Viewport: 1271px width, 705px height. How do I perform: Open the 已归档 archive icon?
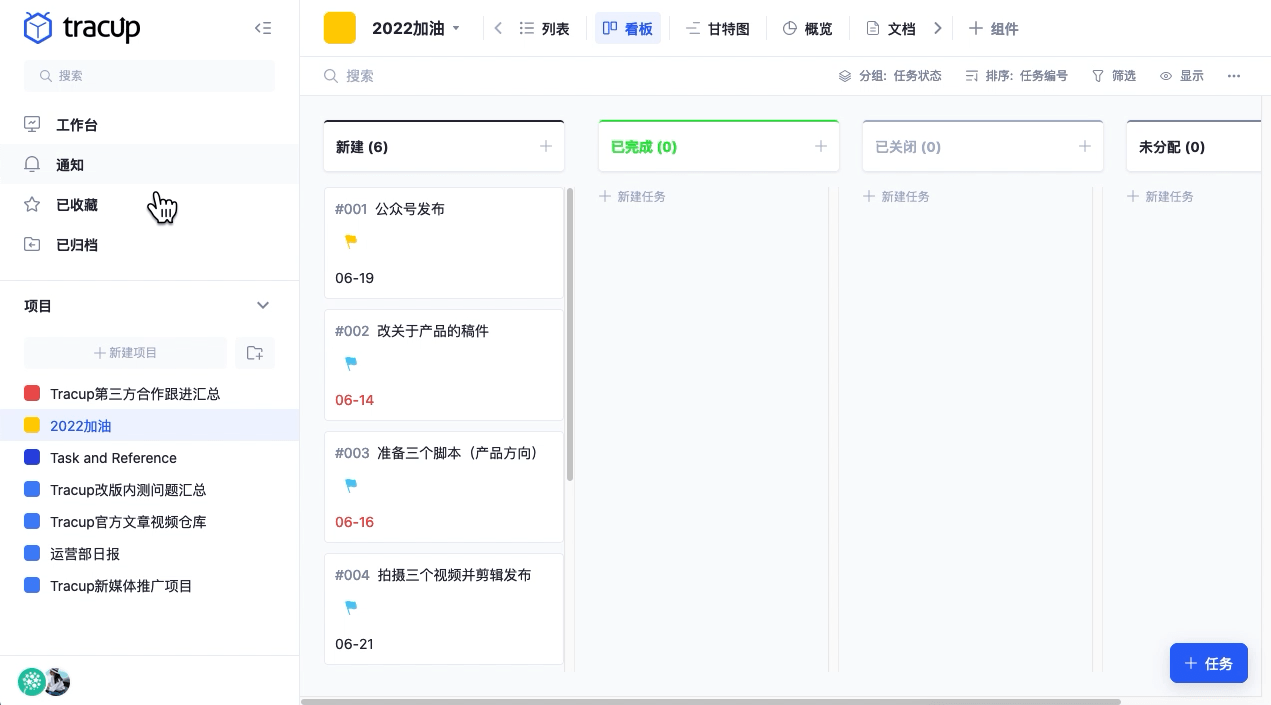[x=31, y=244]
